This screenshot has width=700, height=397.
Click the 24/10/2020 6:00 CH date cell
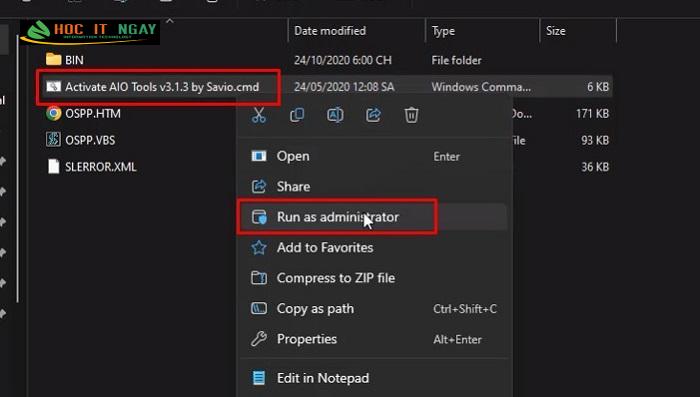[343, 60]
